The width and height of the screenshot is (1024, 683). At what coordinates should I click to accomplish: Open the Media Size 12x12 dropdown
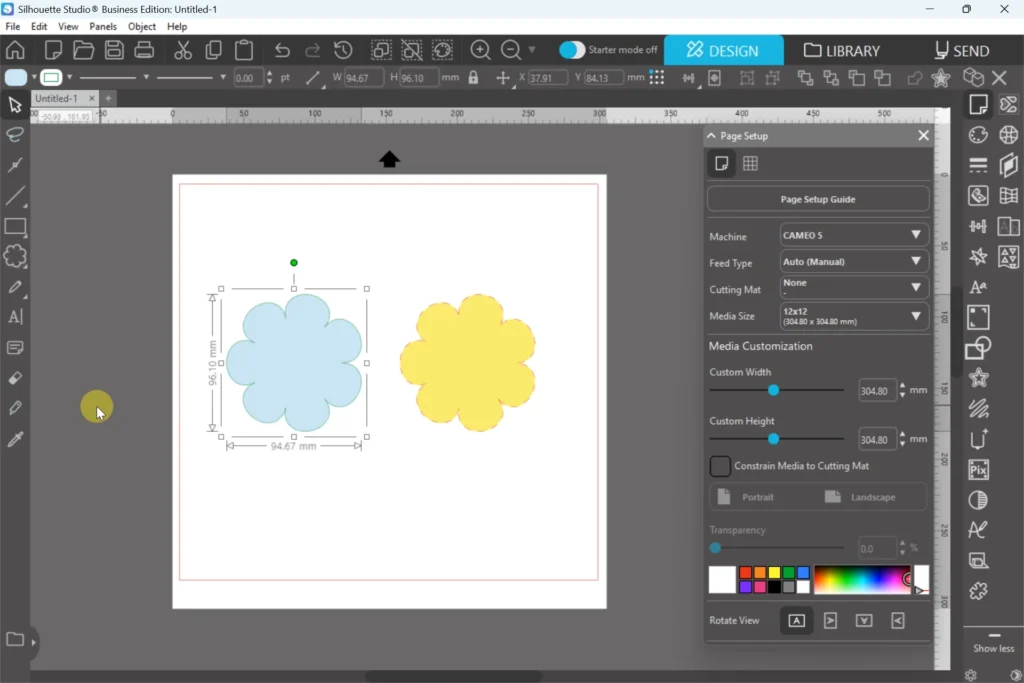click(x=853, y=317)
